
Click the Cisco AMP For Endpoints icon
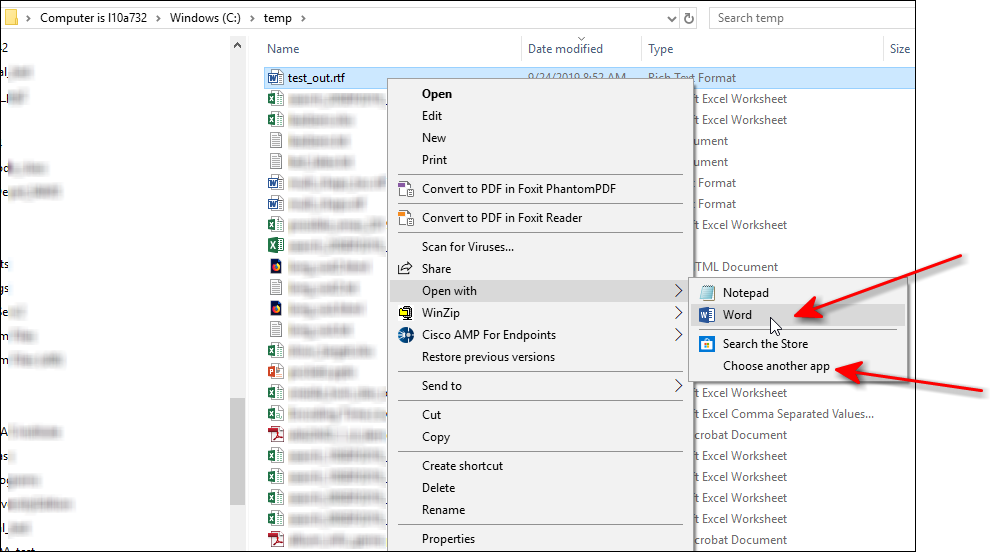[x=406, y=336]
